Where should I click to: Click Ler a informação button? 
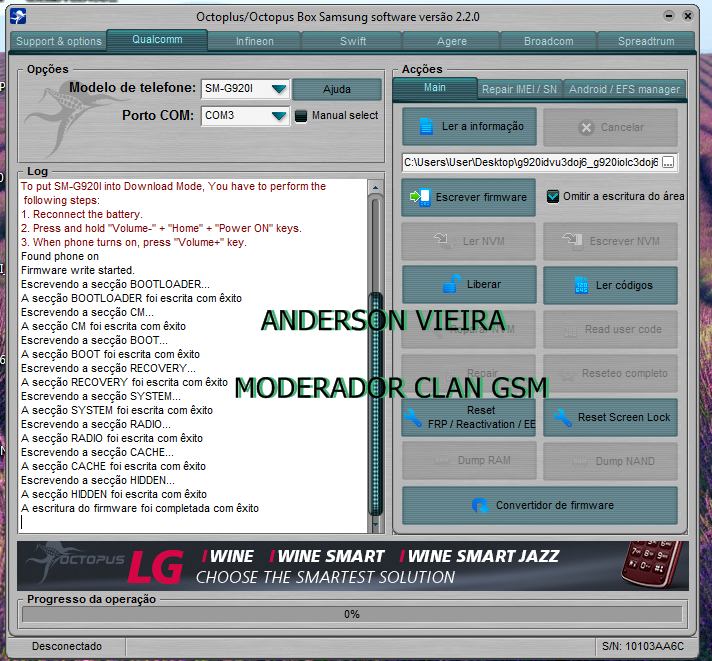(469, 127)
